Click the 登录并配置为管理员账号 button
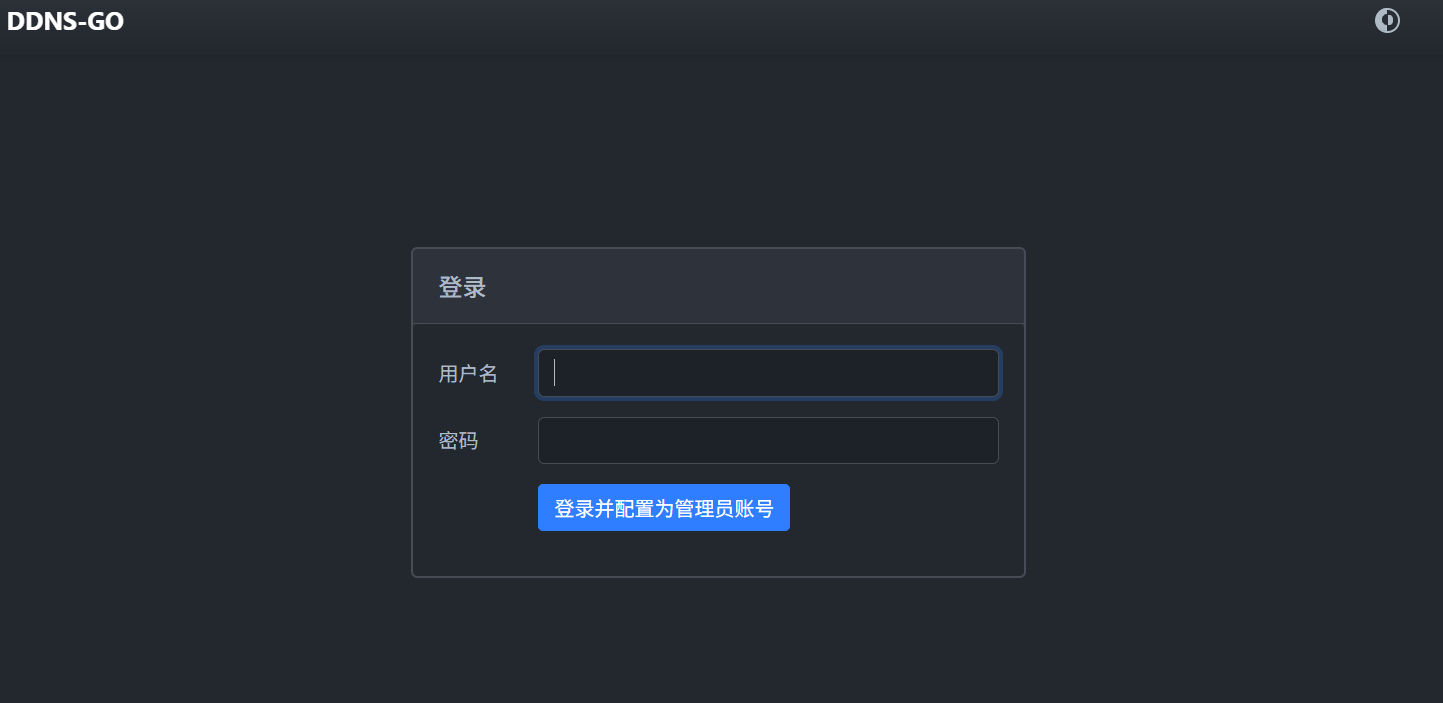Viewport: 1443px width, 703px height. pyautogui.click(x=664, y=508)
